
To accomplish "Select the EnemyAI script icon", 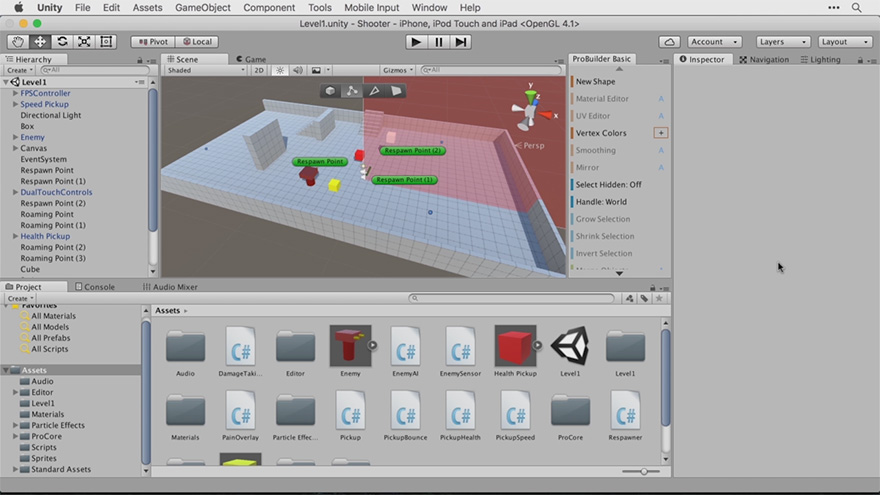I will 405,346.
